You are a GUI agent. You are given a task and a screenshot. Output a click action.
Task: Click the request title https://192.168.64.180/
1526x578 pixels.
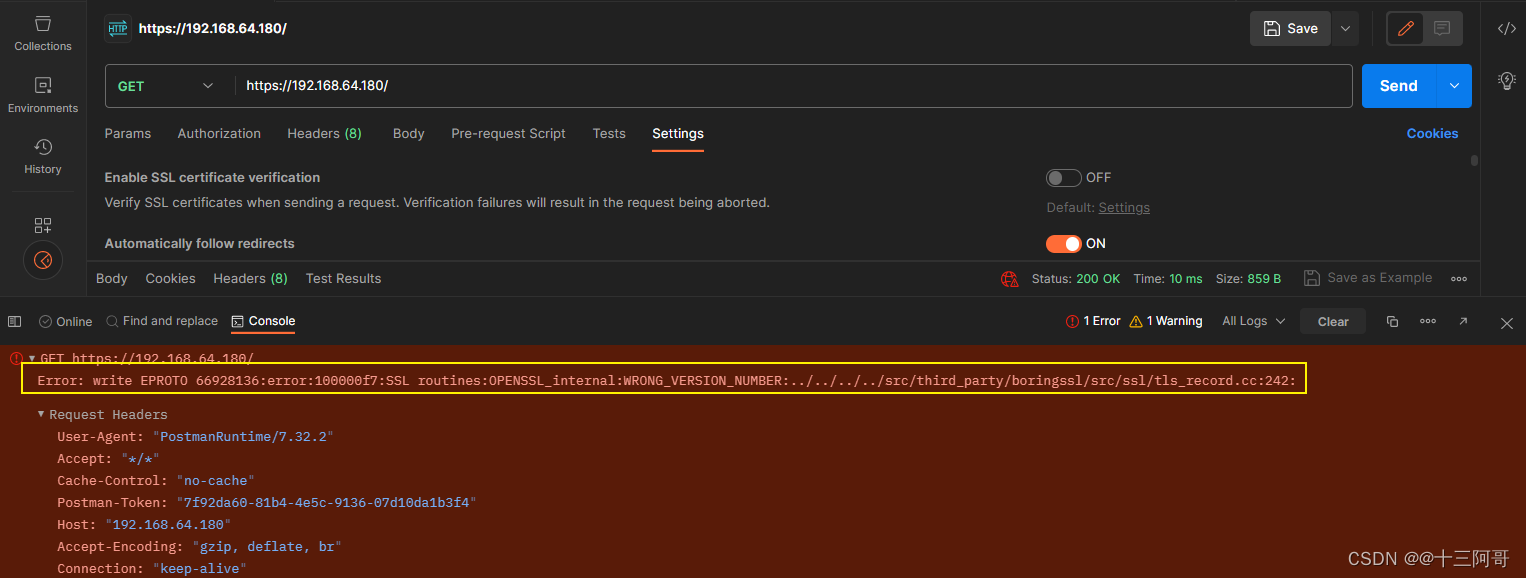point(213,29)
